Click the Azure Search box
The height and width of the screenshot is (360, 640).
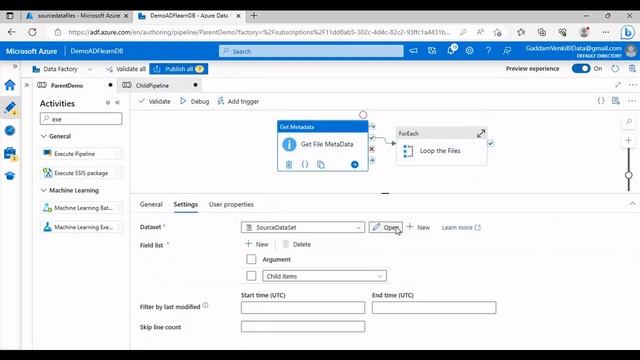tap(311, 51)
